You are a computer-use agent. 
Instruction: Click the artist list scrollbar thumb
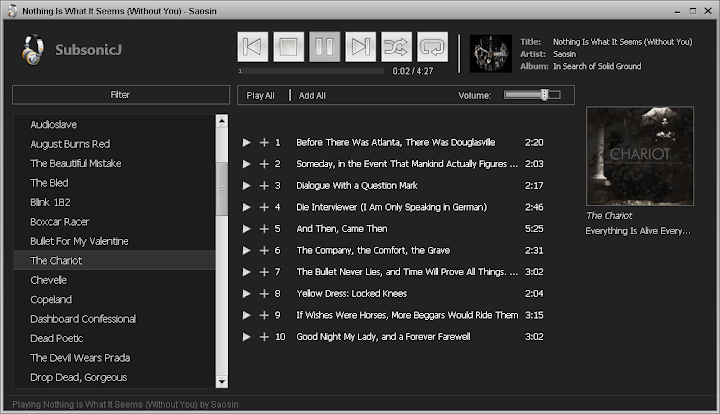point(222,189)
